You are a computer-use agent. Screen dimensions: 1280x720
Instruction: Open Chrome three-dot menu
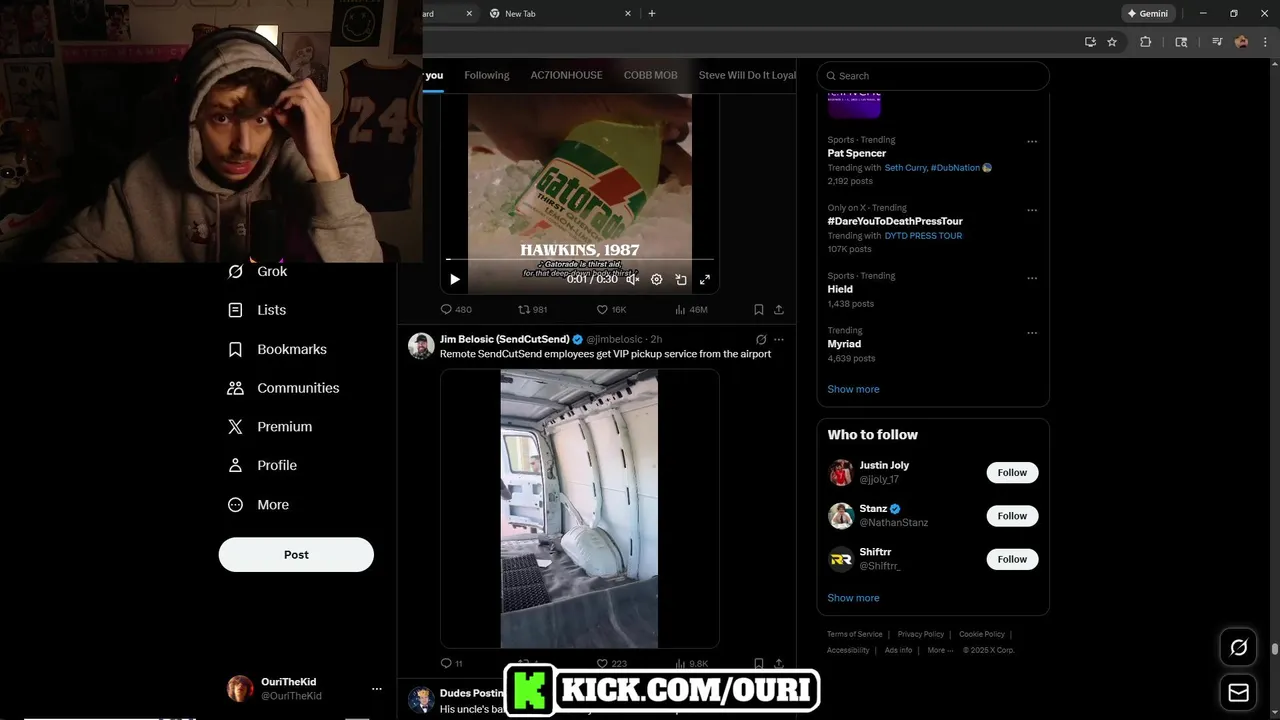pos(1265,42)
